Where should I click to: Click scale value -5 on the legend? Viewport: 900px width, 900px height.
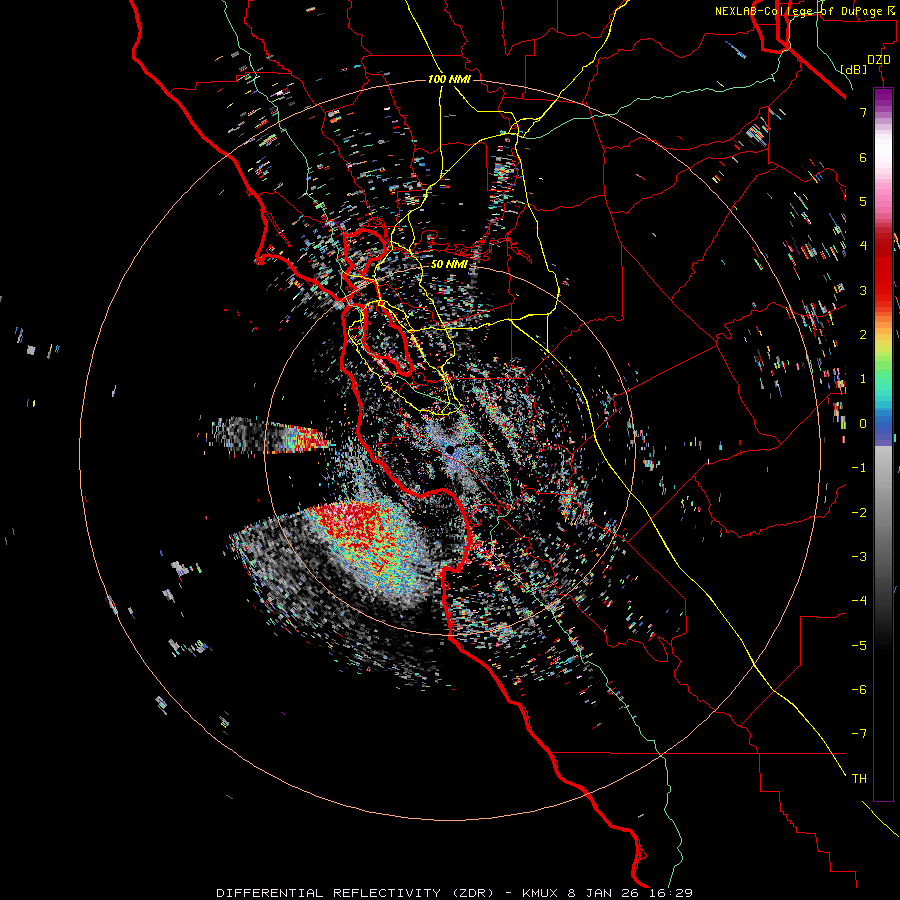click(x=859, y=646)
